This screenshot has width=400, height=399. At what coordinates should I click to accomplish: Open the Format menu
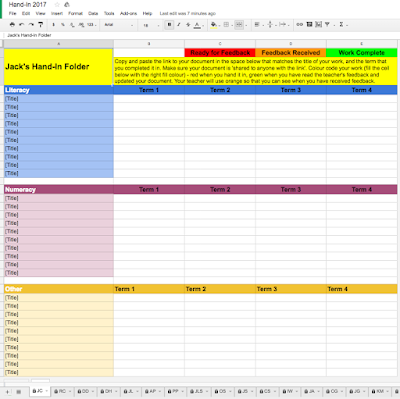click(x=75, y=14)
